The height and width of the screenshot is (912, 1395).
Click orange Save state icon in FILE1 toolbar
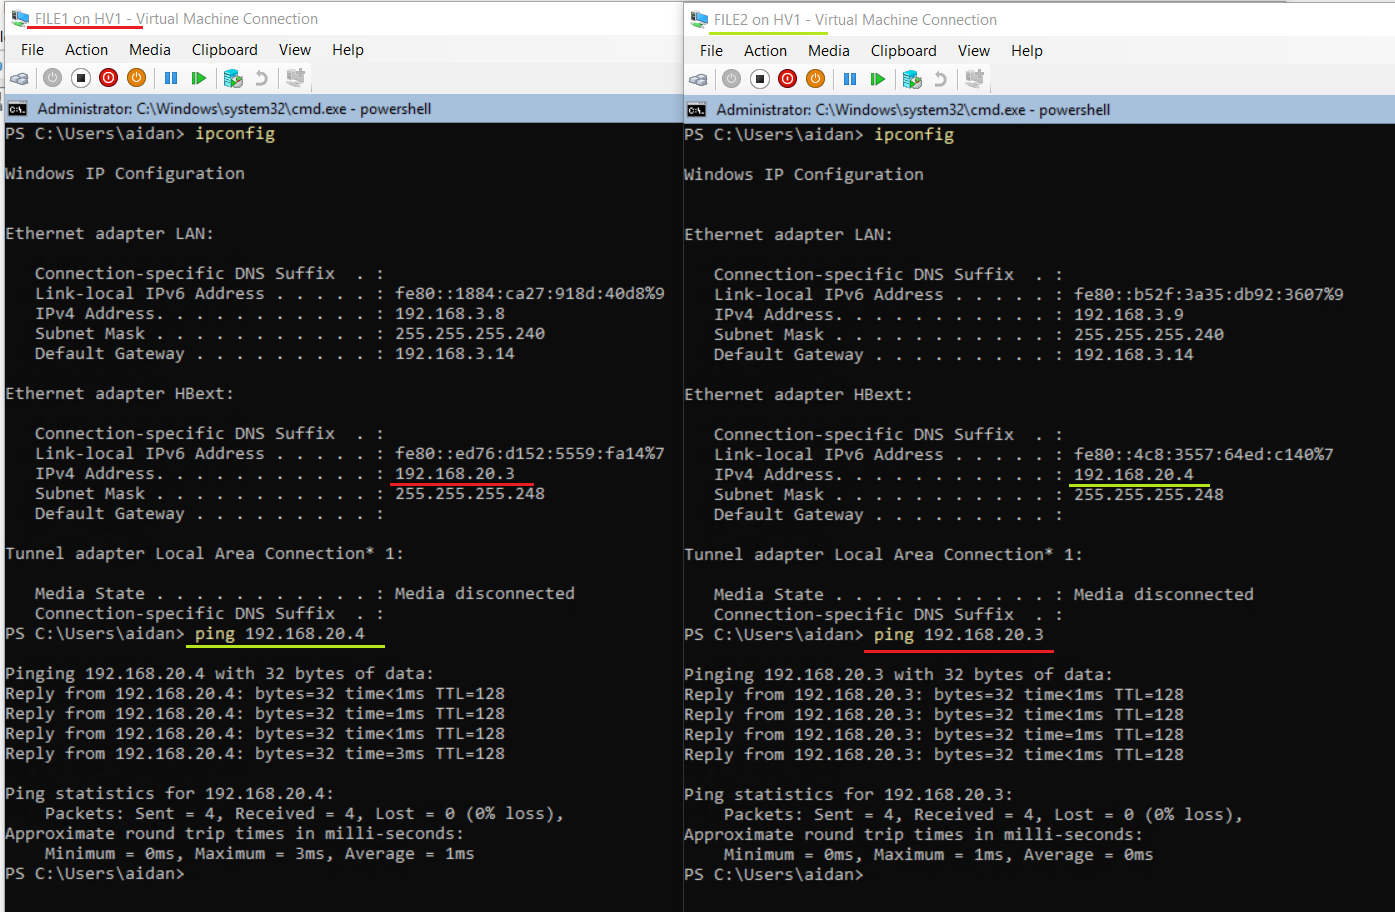[x=137, y=78]
